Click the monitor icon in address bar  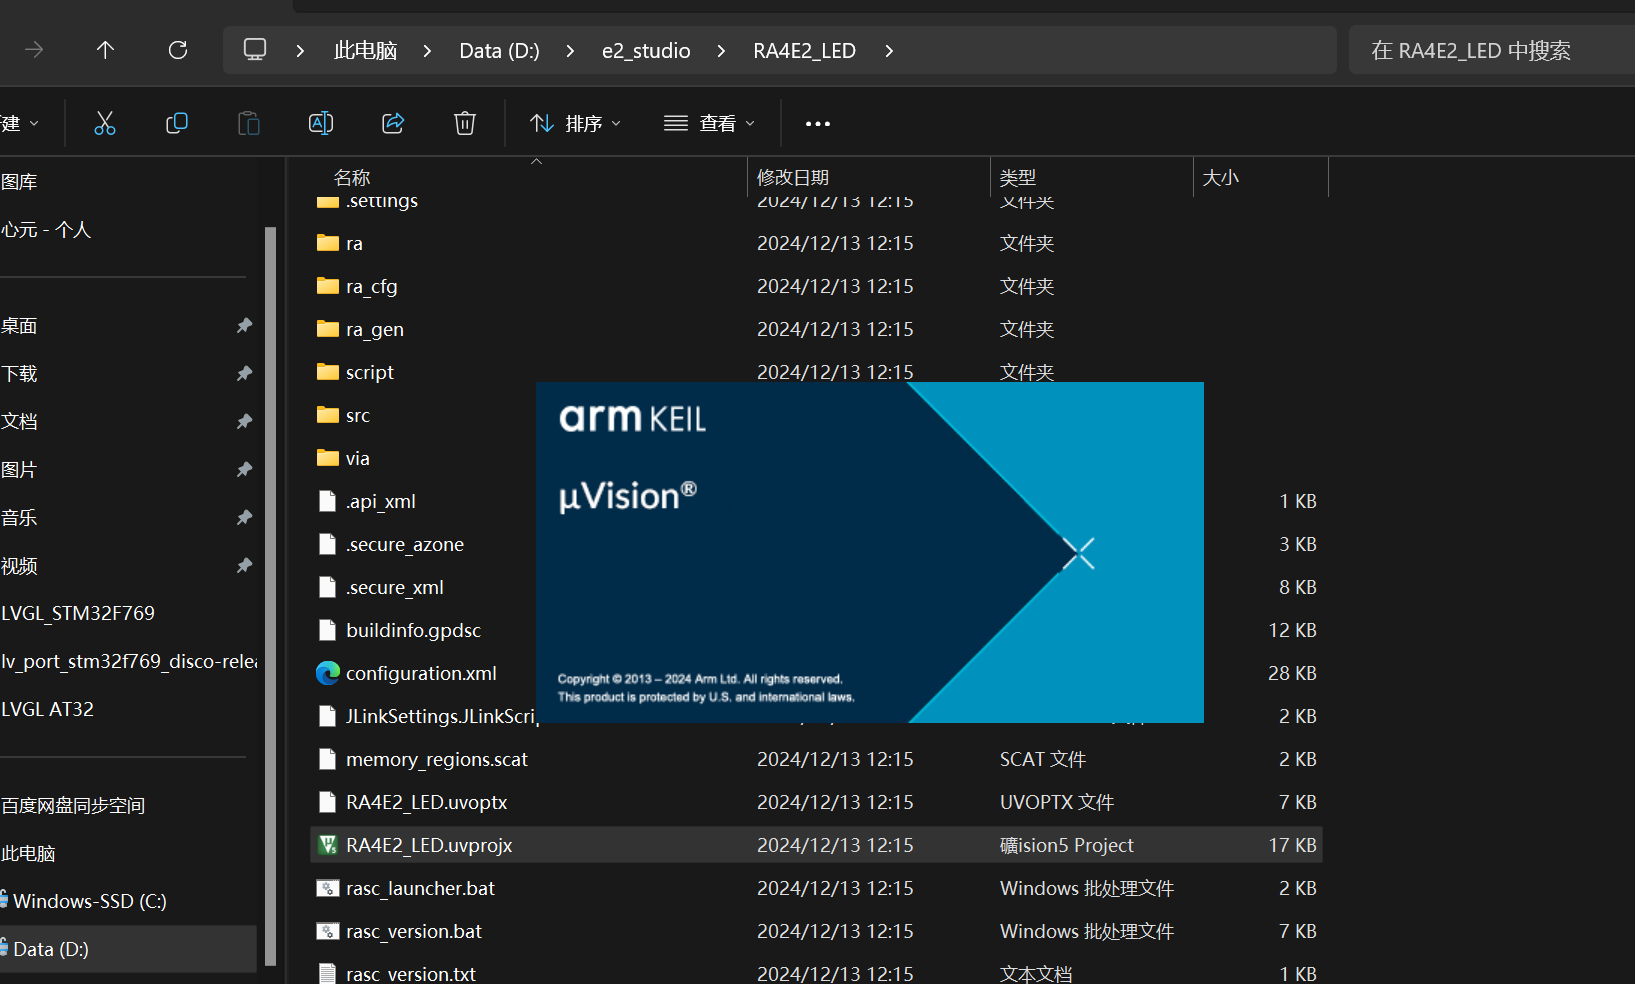point(255,50)
